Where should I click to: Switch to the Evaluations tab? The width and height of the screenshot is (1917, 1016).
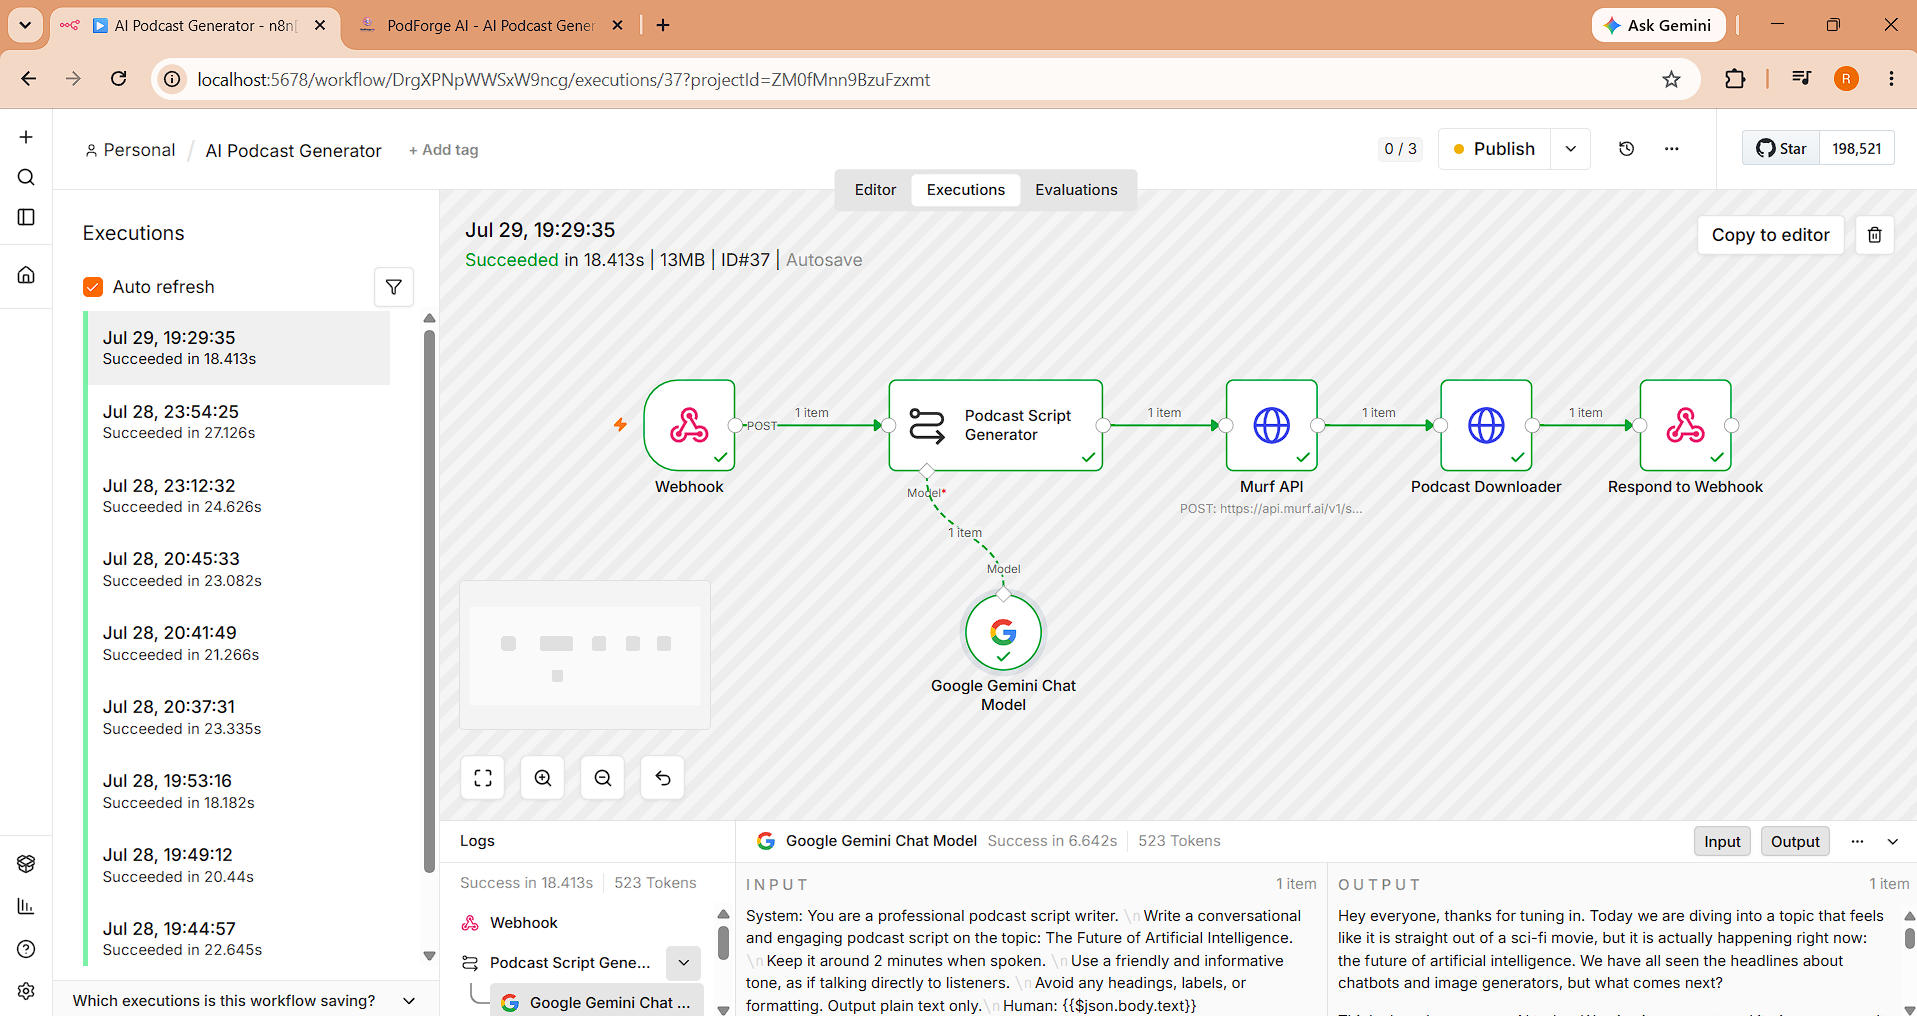click(x=1076, y=190)
